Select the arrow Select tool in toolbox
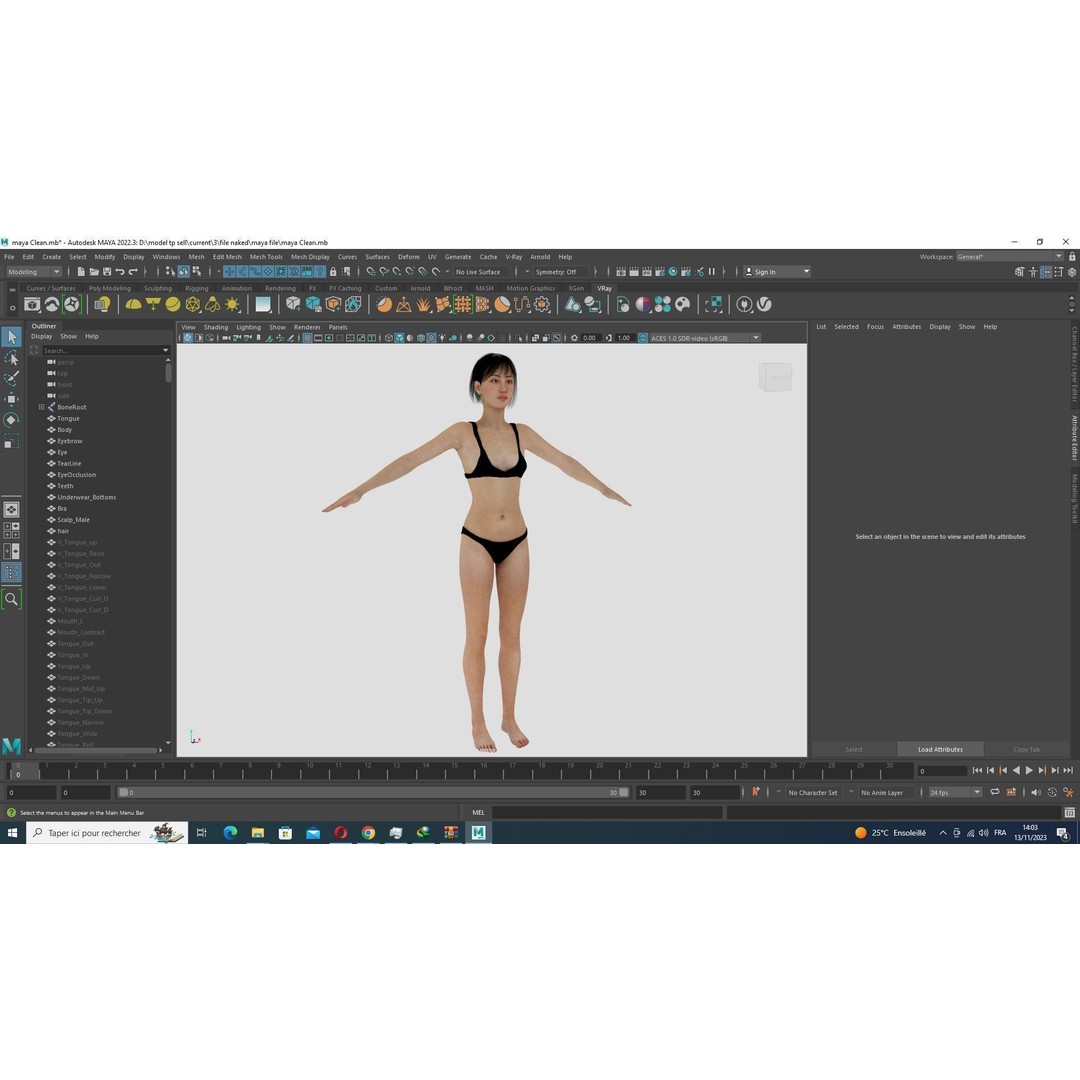This screenshot has width=1080, height=1080. click(12, 337)
